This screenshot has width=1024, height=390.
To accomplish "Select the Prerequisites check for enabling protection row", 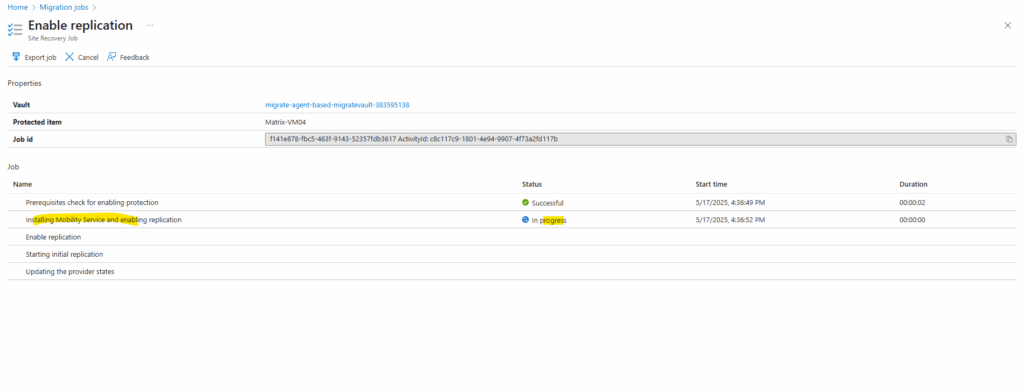I will tap(511, 203).
